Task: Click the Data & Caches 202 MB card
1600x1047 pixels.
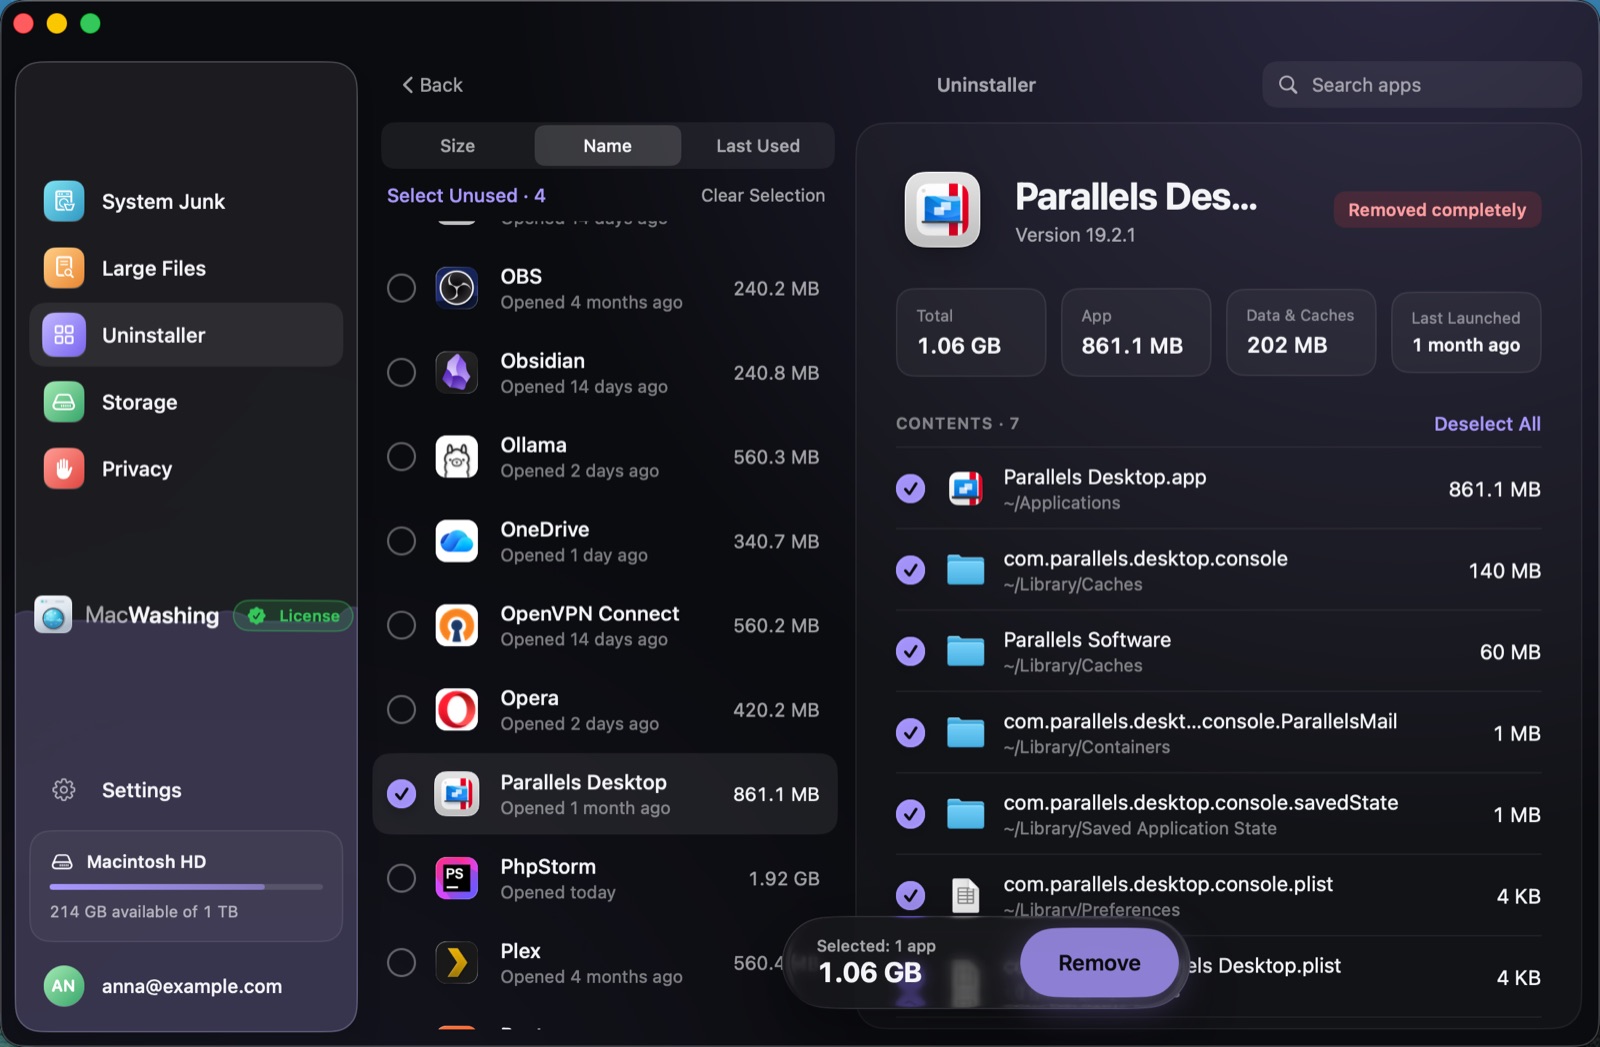Action: pyautogui.click(x=1301, y=332)
